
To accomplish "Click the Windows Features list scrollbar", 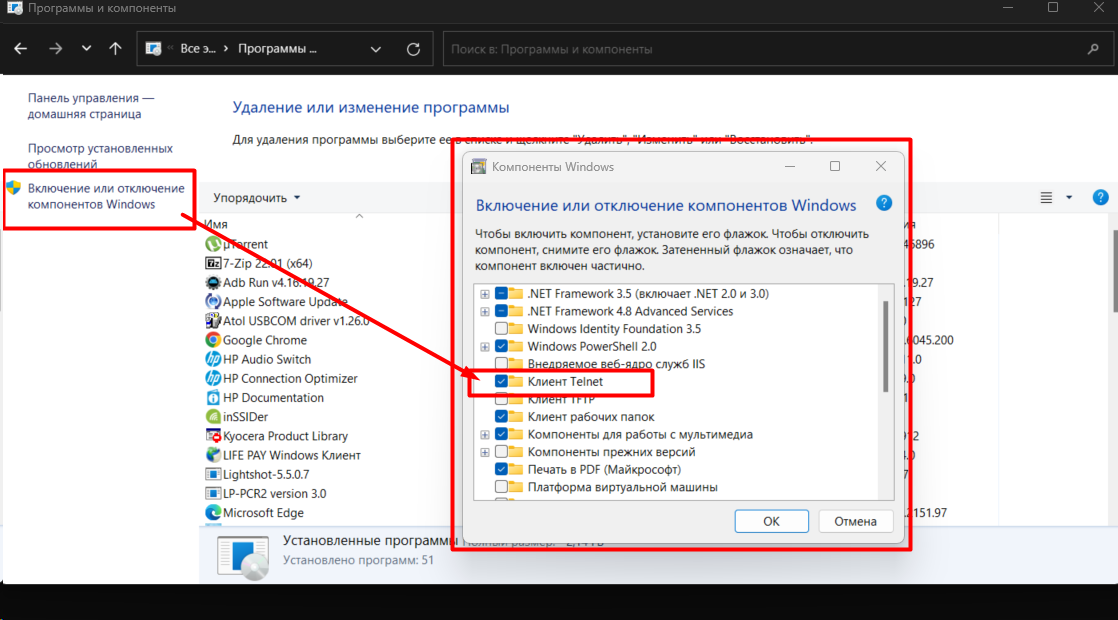I will point(886,346).
